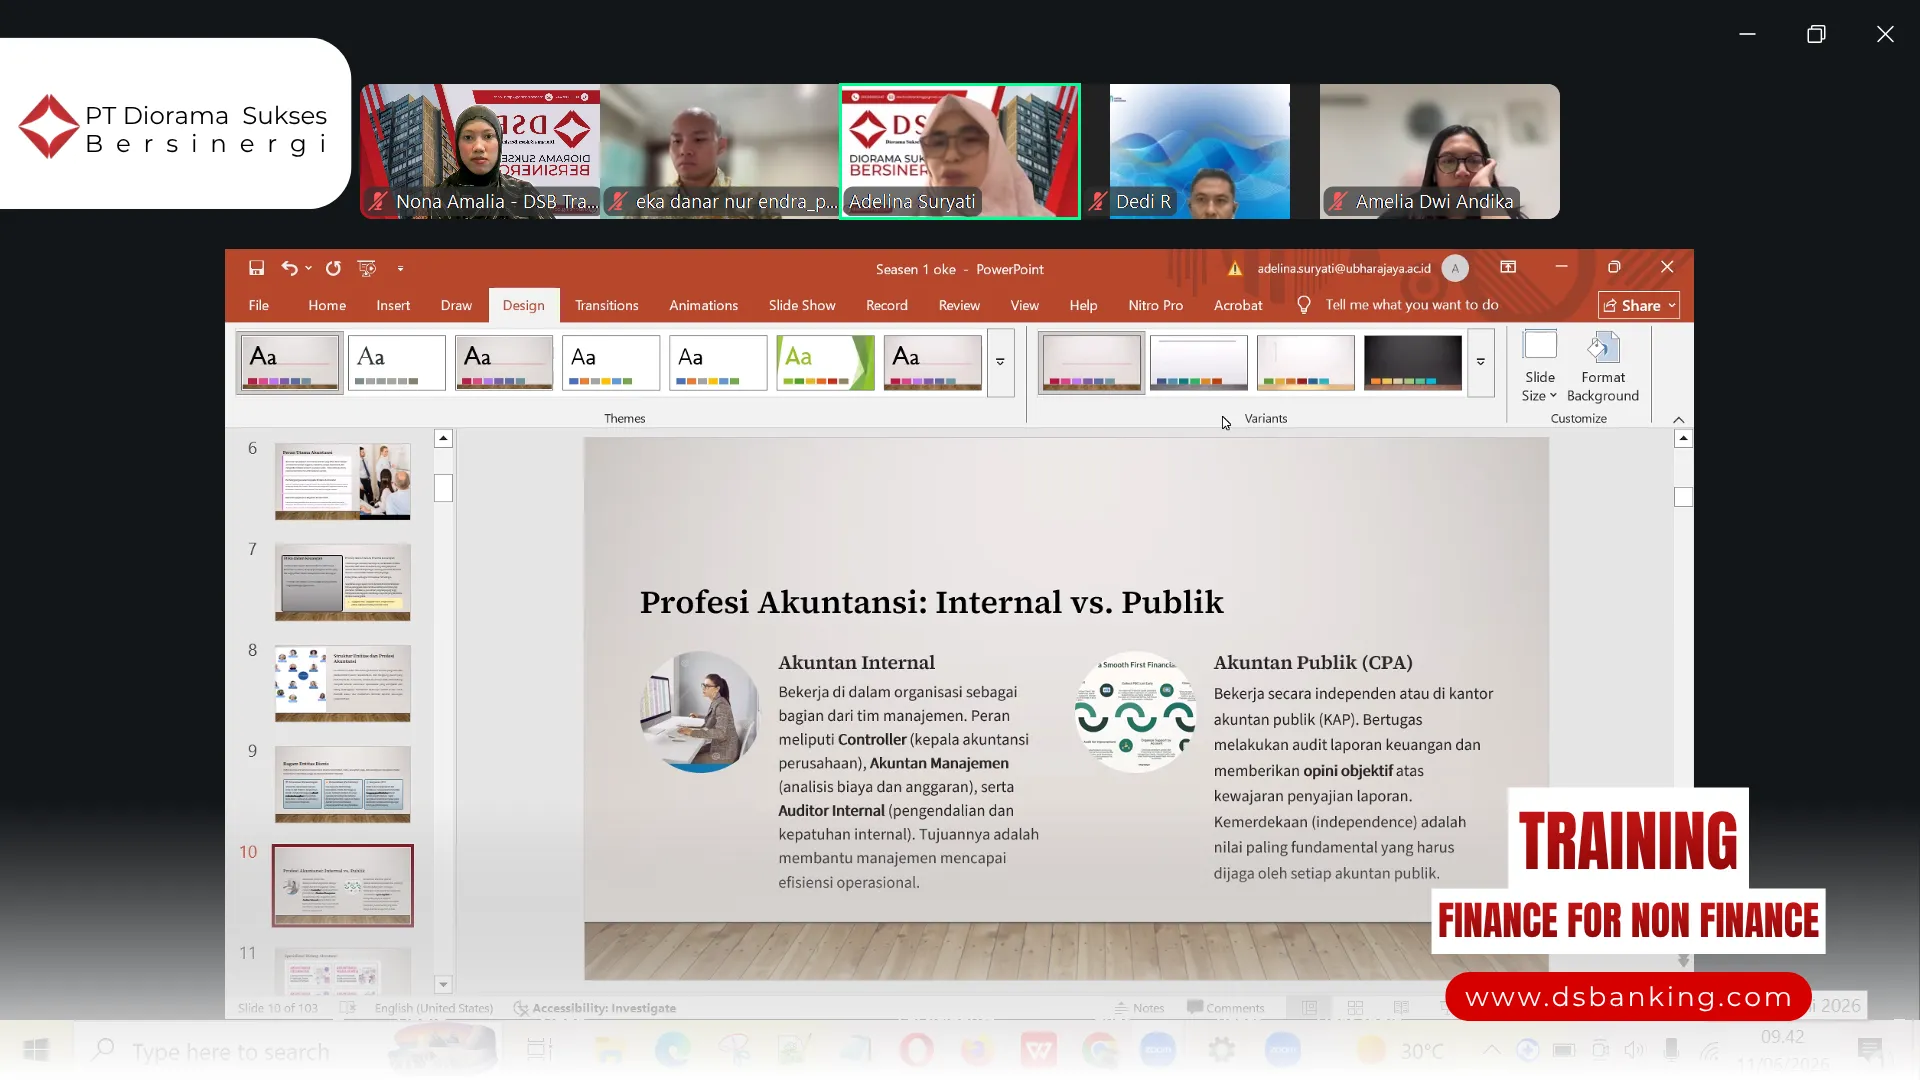Switch to Normal view icon in status bar
The image size is (1920, 1080).
pyautogui.click(x=1309, y=1008)
